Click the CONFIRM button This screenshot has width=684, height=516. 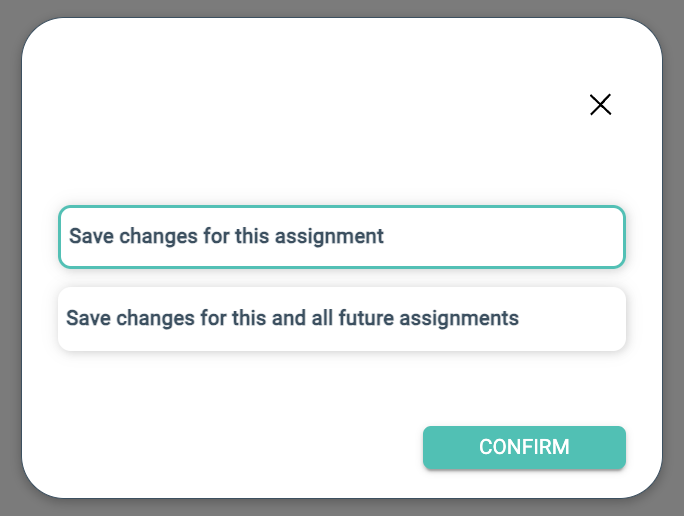524,447
